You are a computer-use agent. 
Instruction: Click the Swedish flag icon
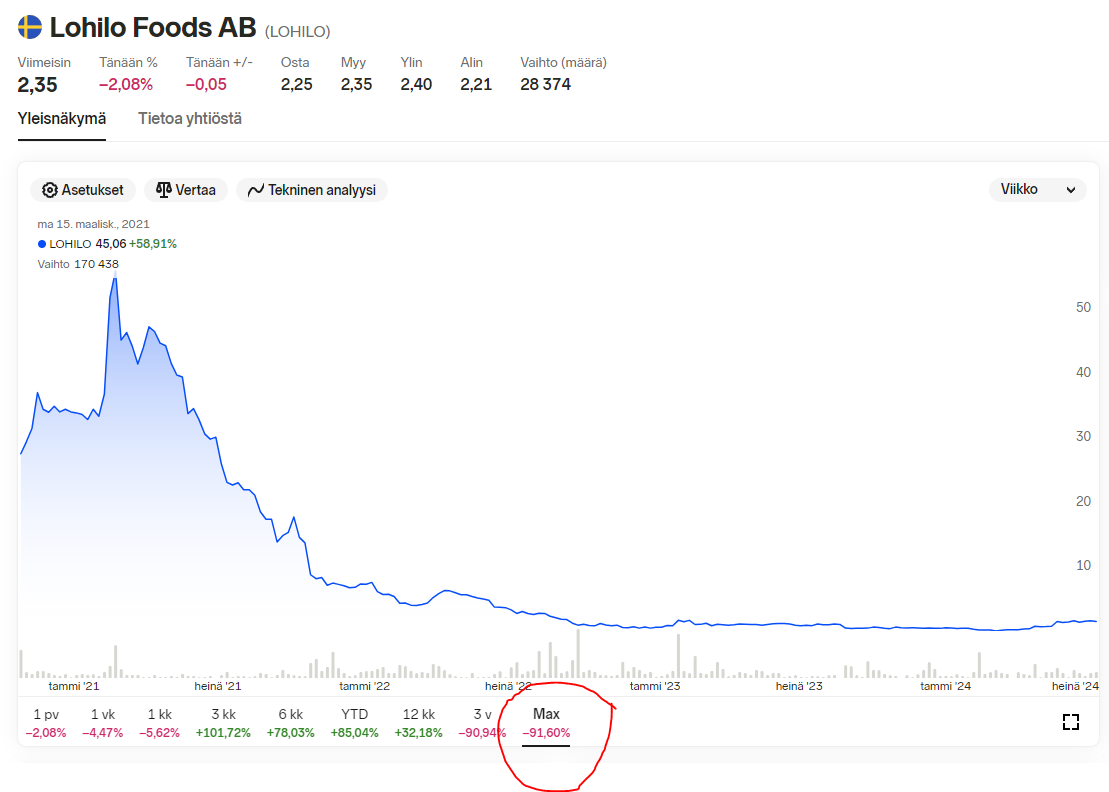(30, 28)
